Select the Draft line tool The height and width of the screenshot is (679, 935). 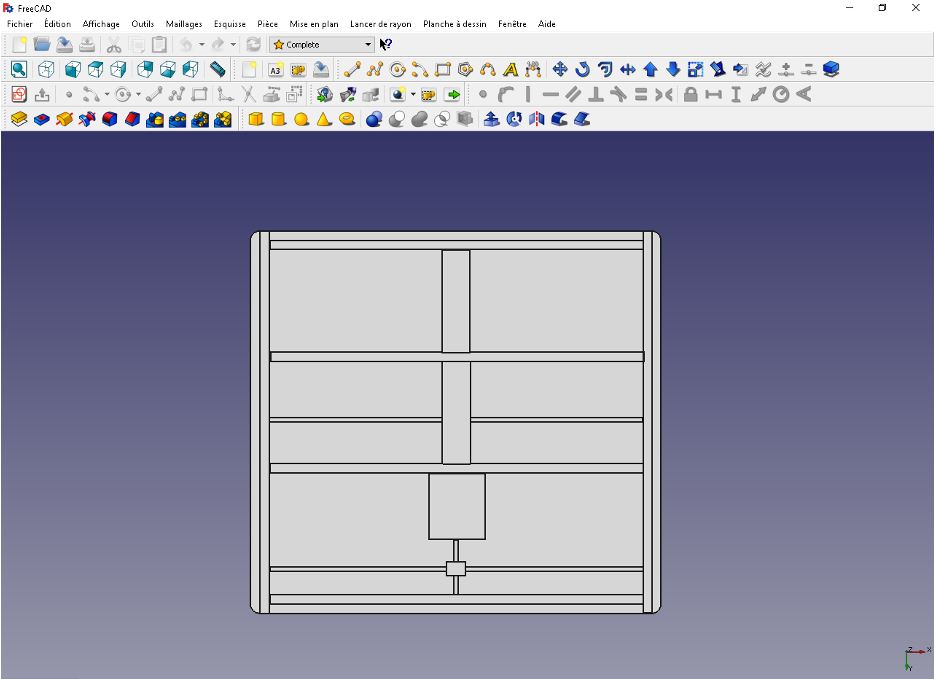tap(352, 69)
